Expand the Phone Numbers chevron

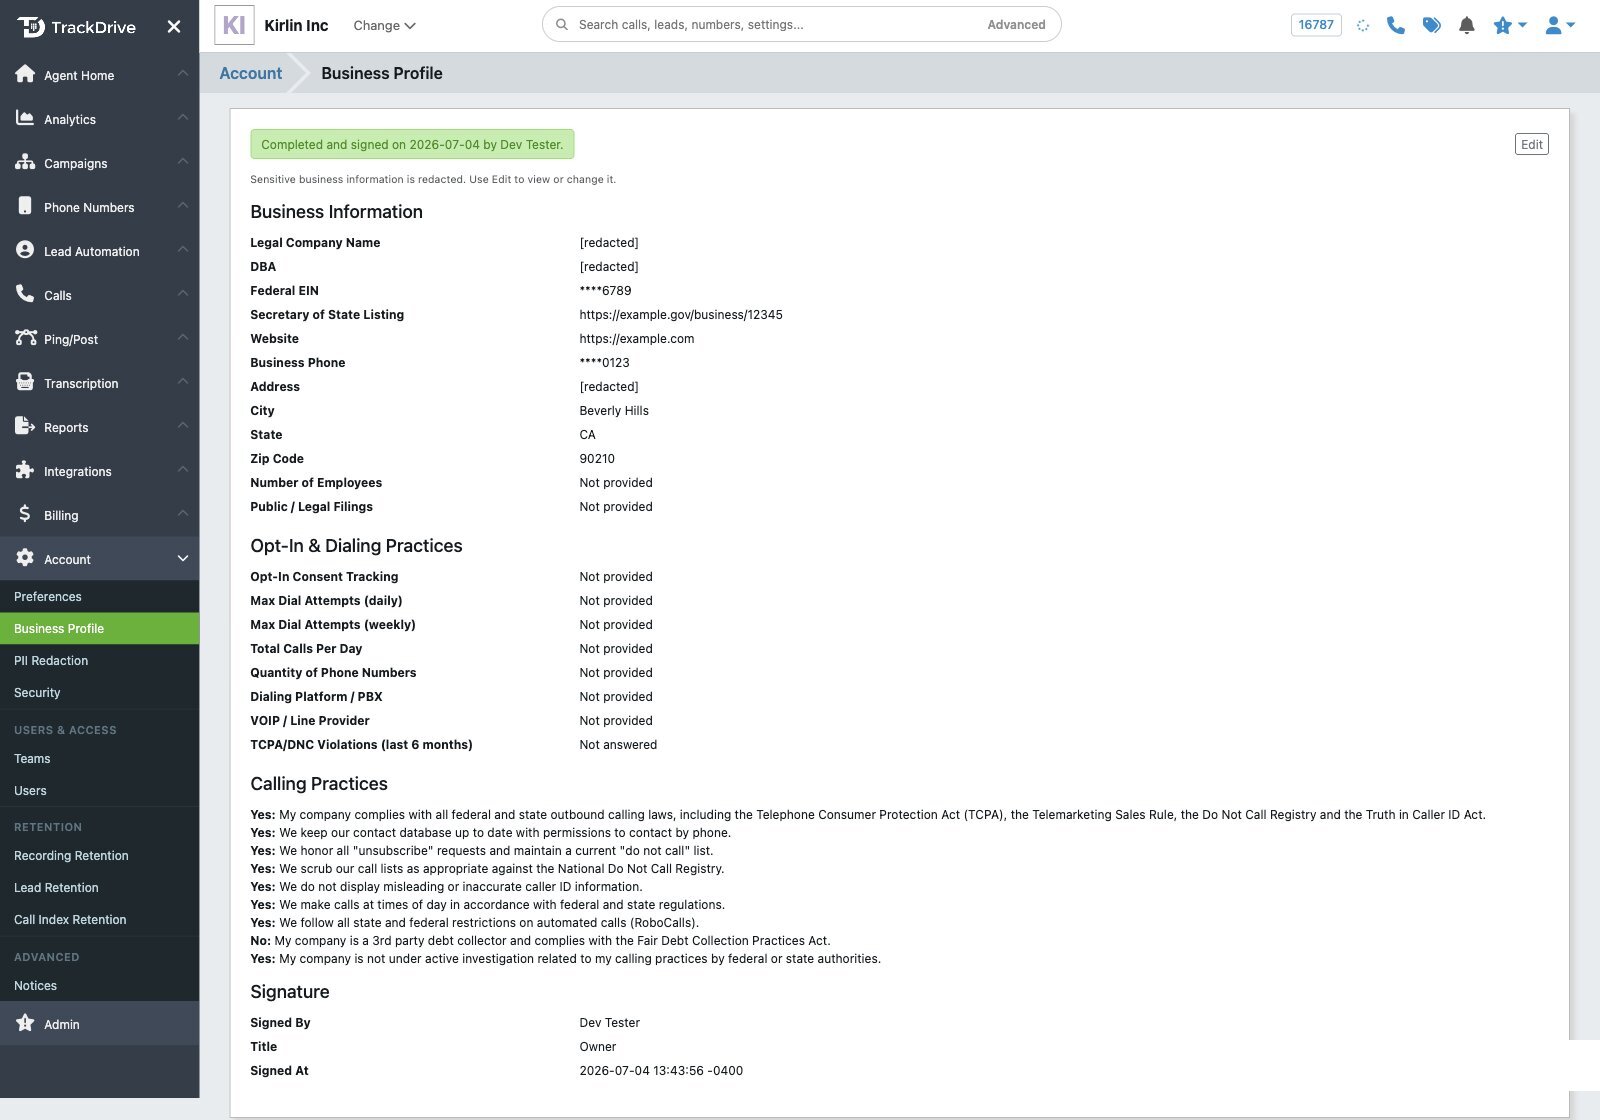(183, 205)
